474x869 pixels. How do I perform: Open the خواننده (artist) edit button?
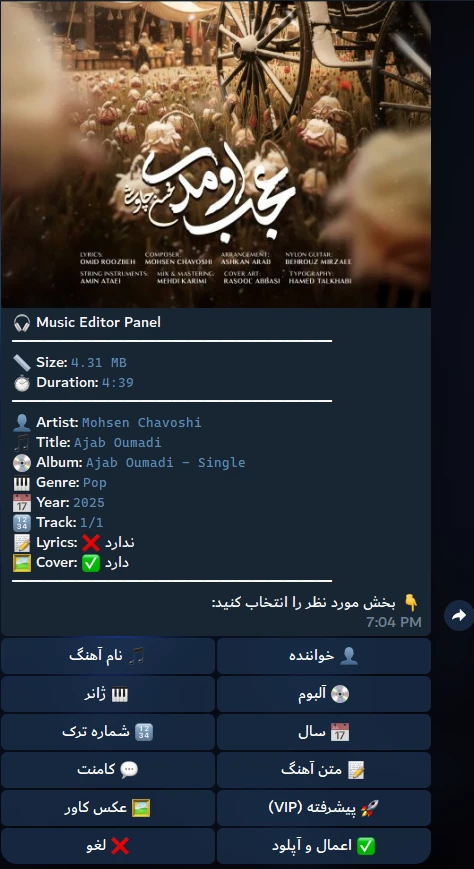tap(324, 656)
